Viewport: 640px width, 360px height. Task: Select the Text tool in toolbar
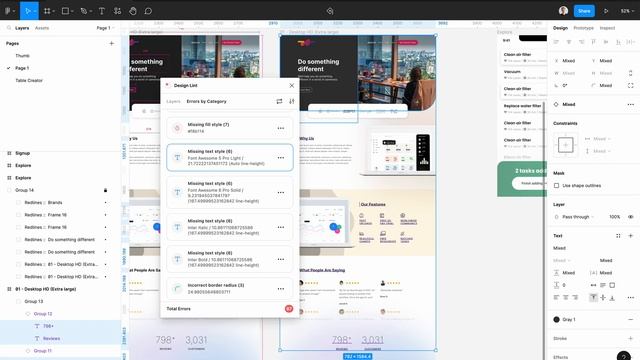(x=102, y=11)
